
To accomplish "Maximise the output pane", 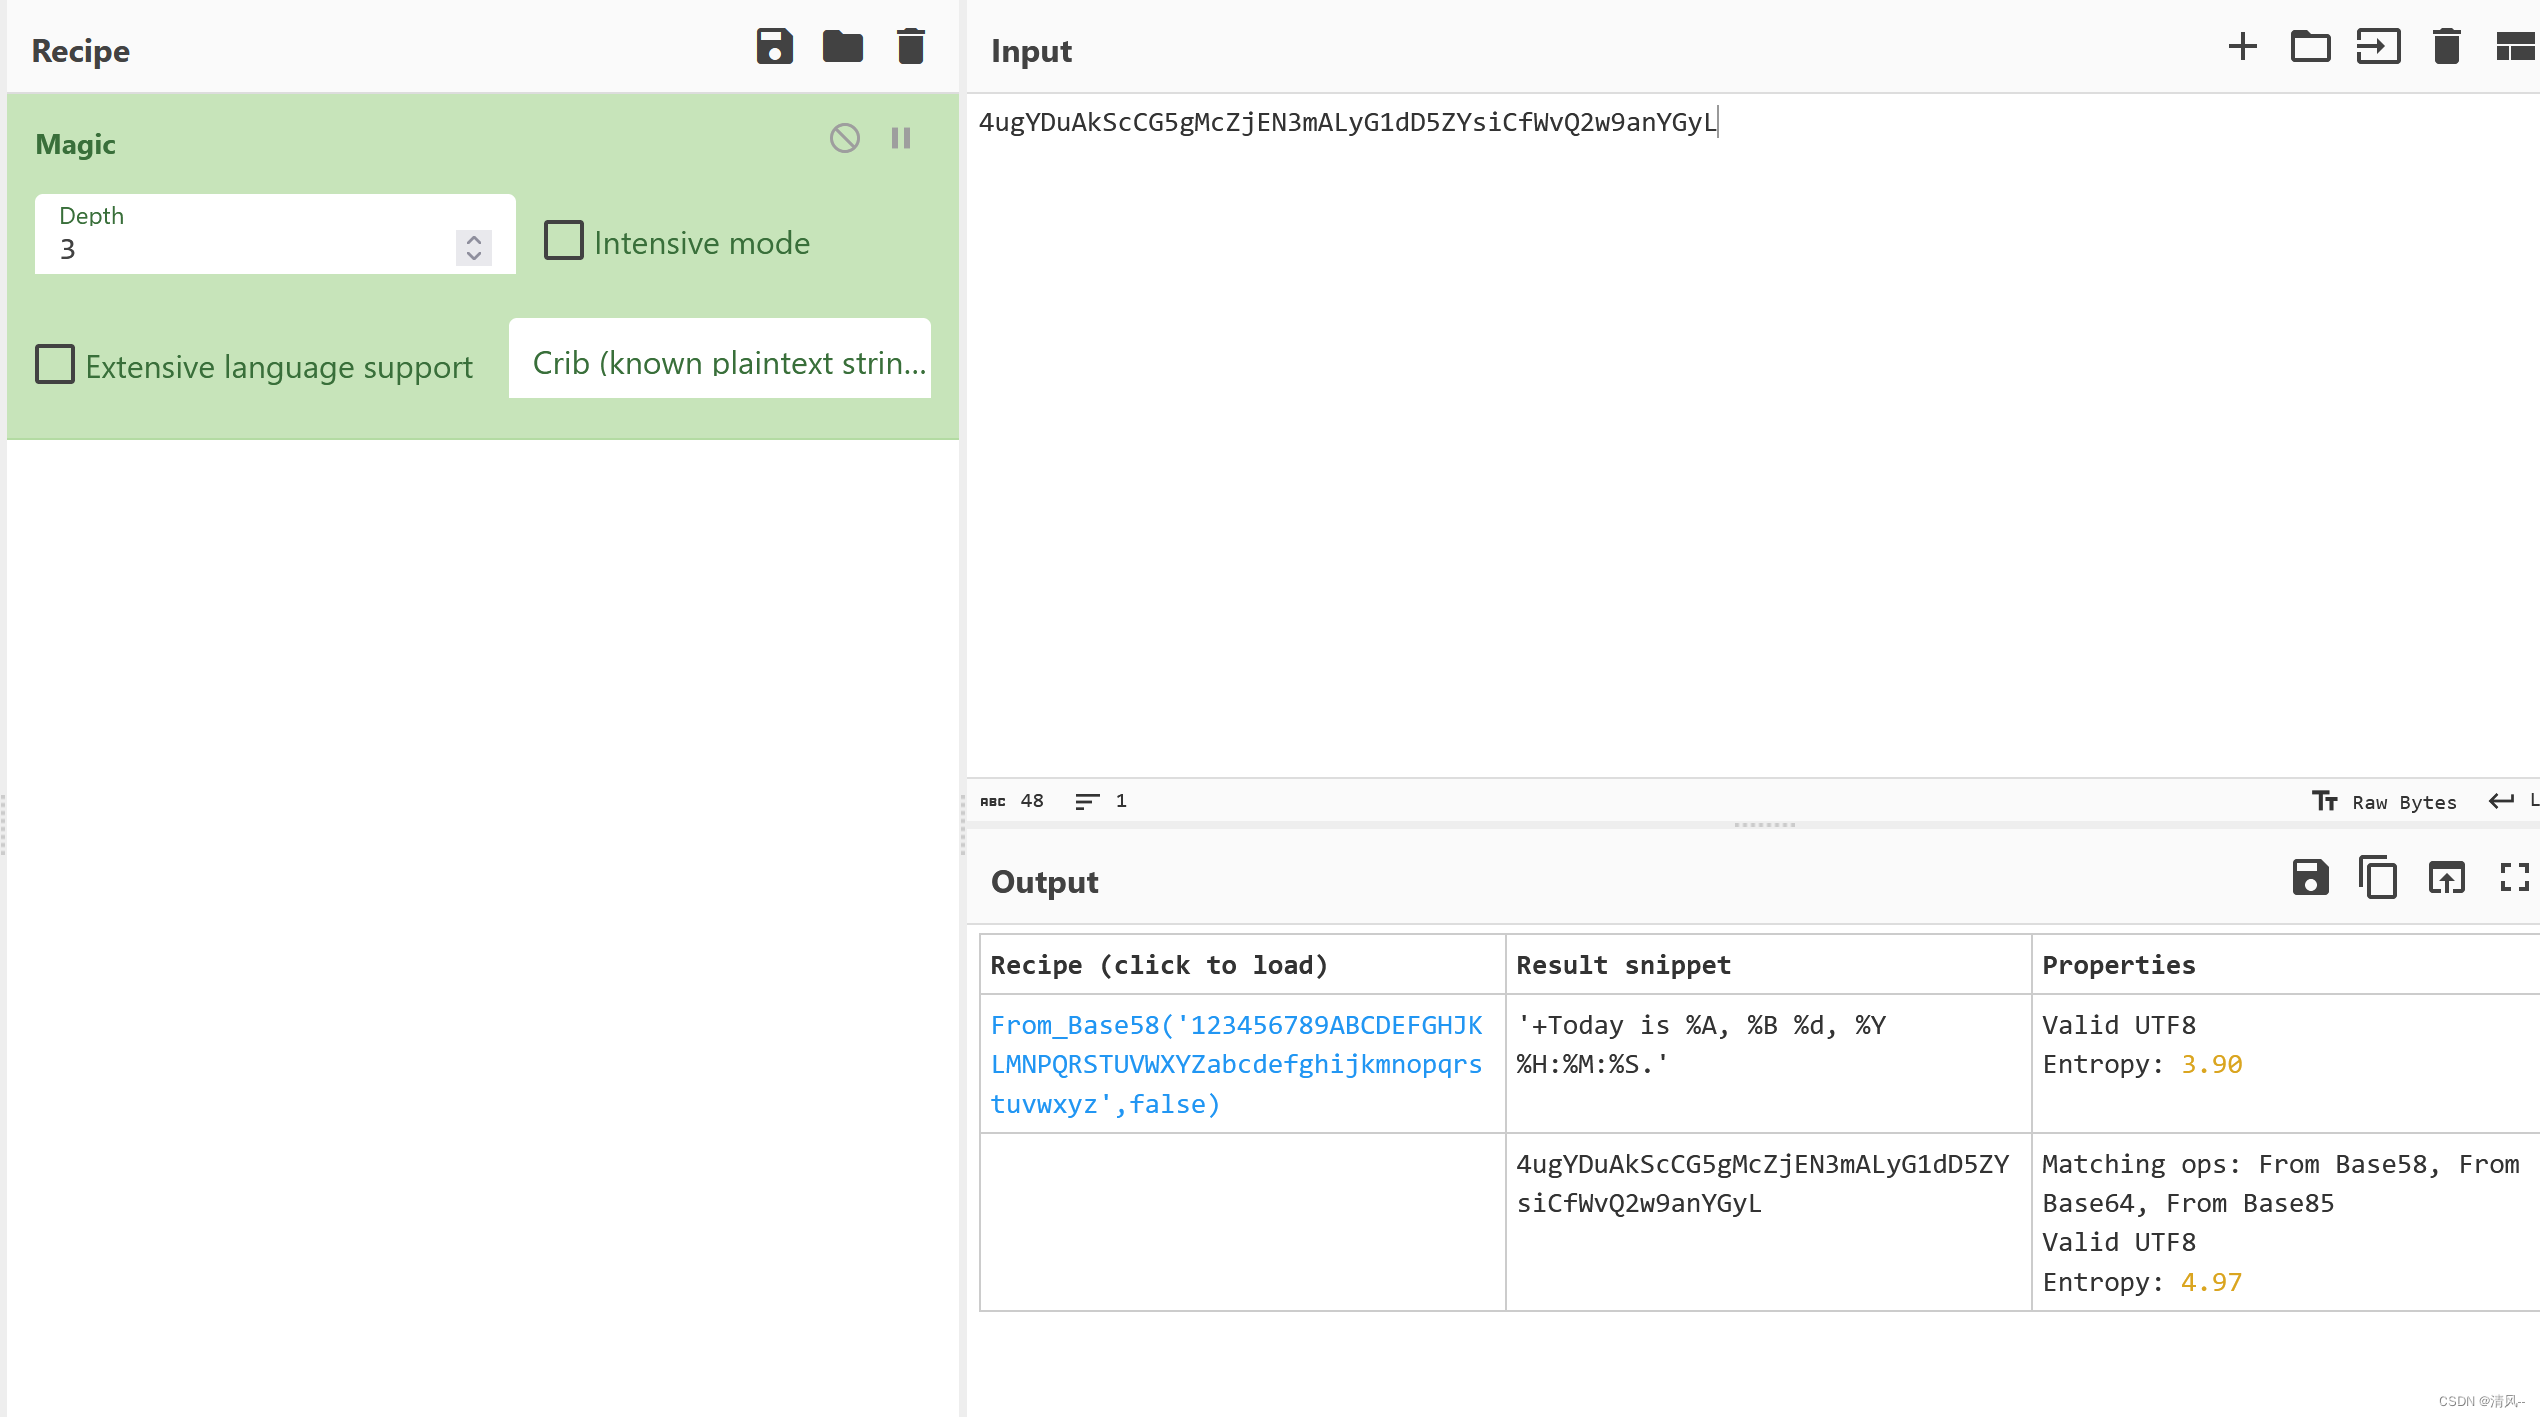I will coord(2514,878).
